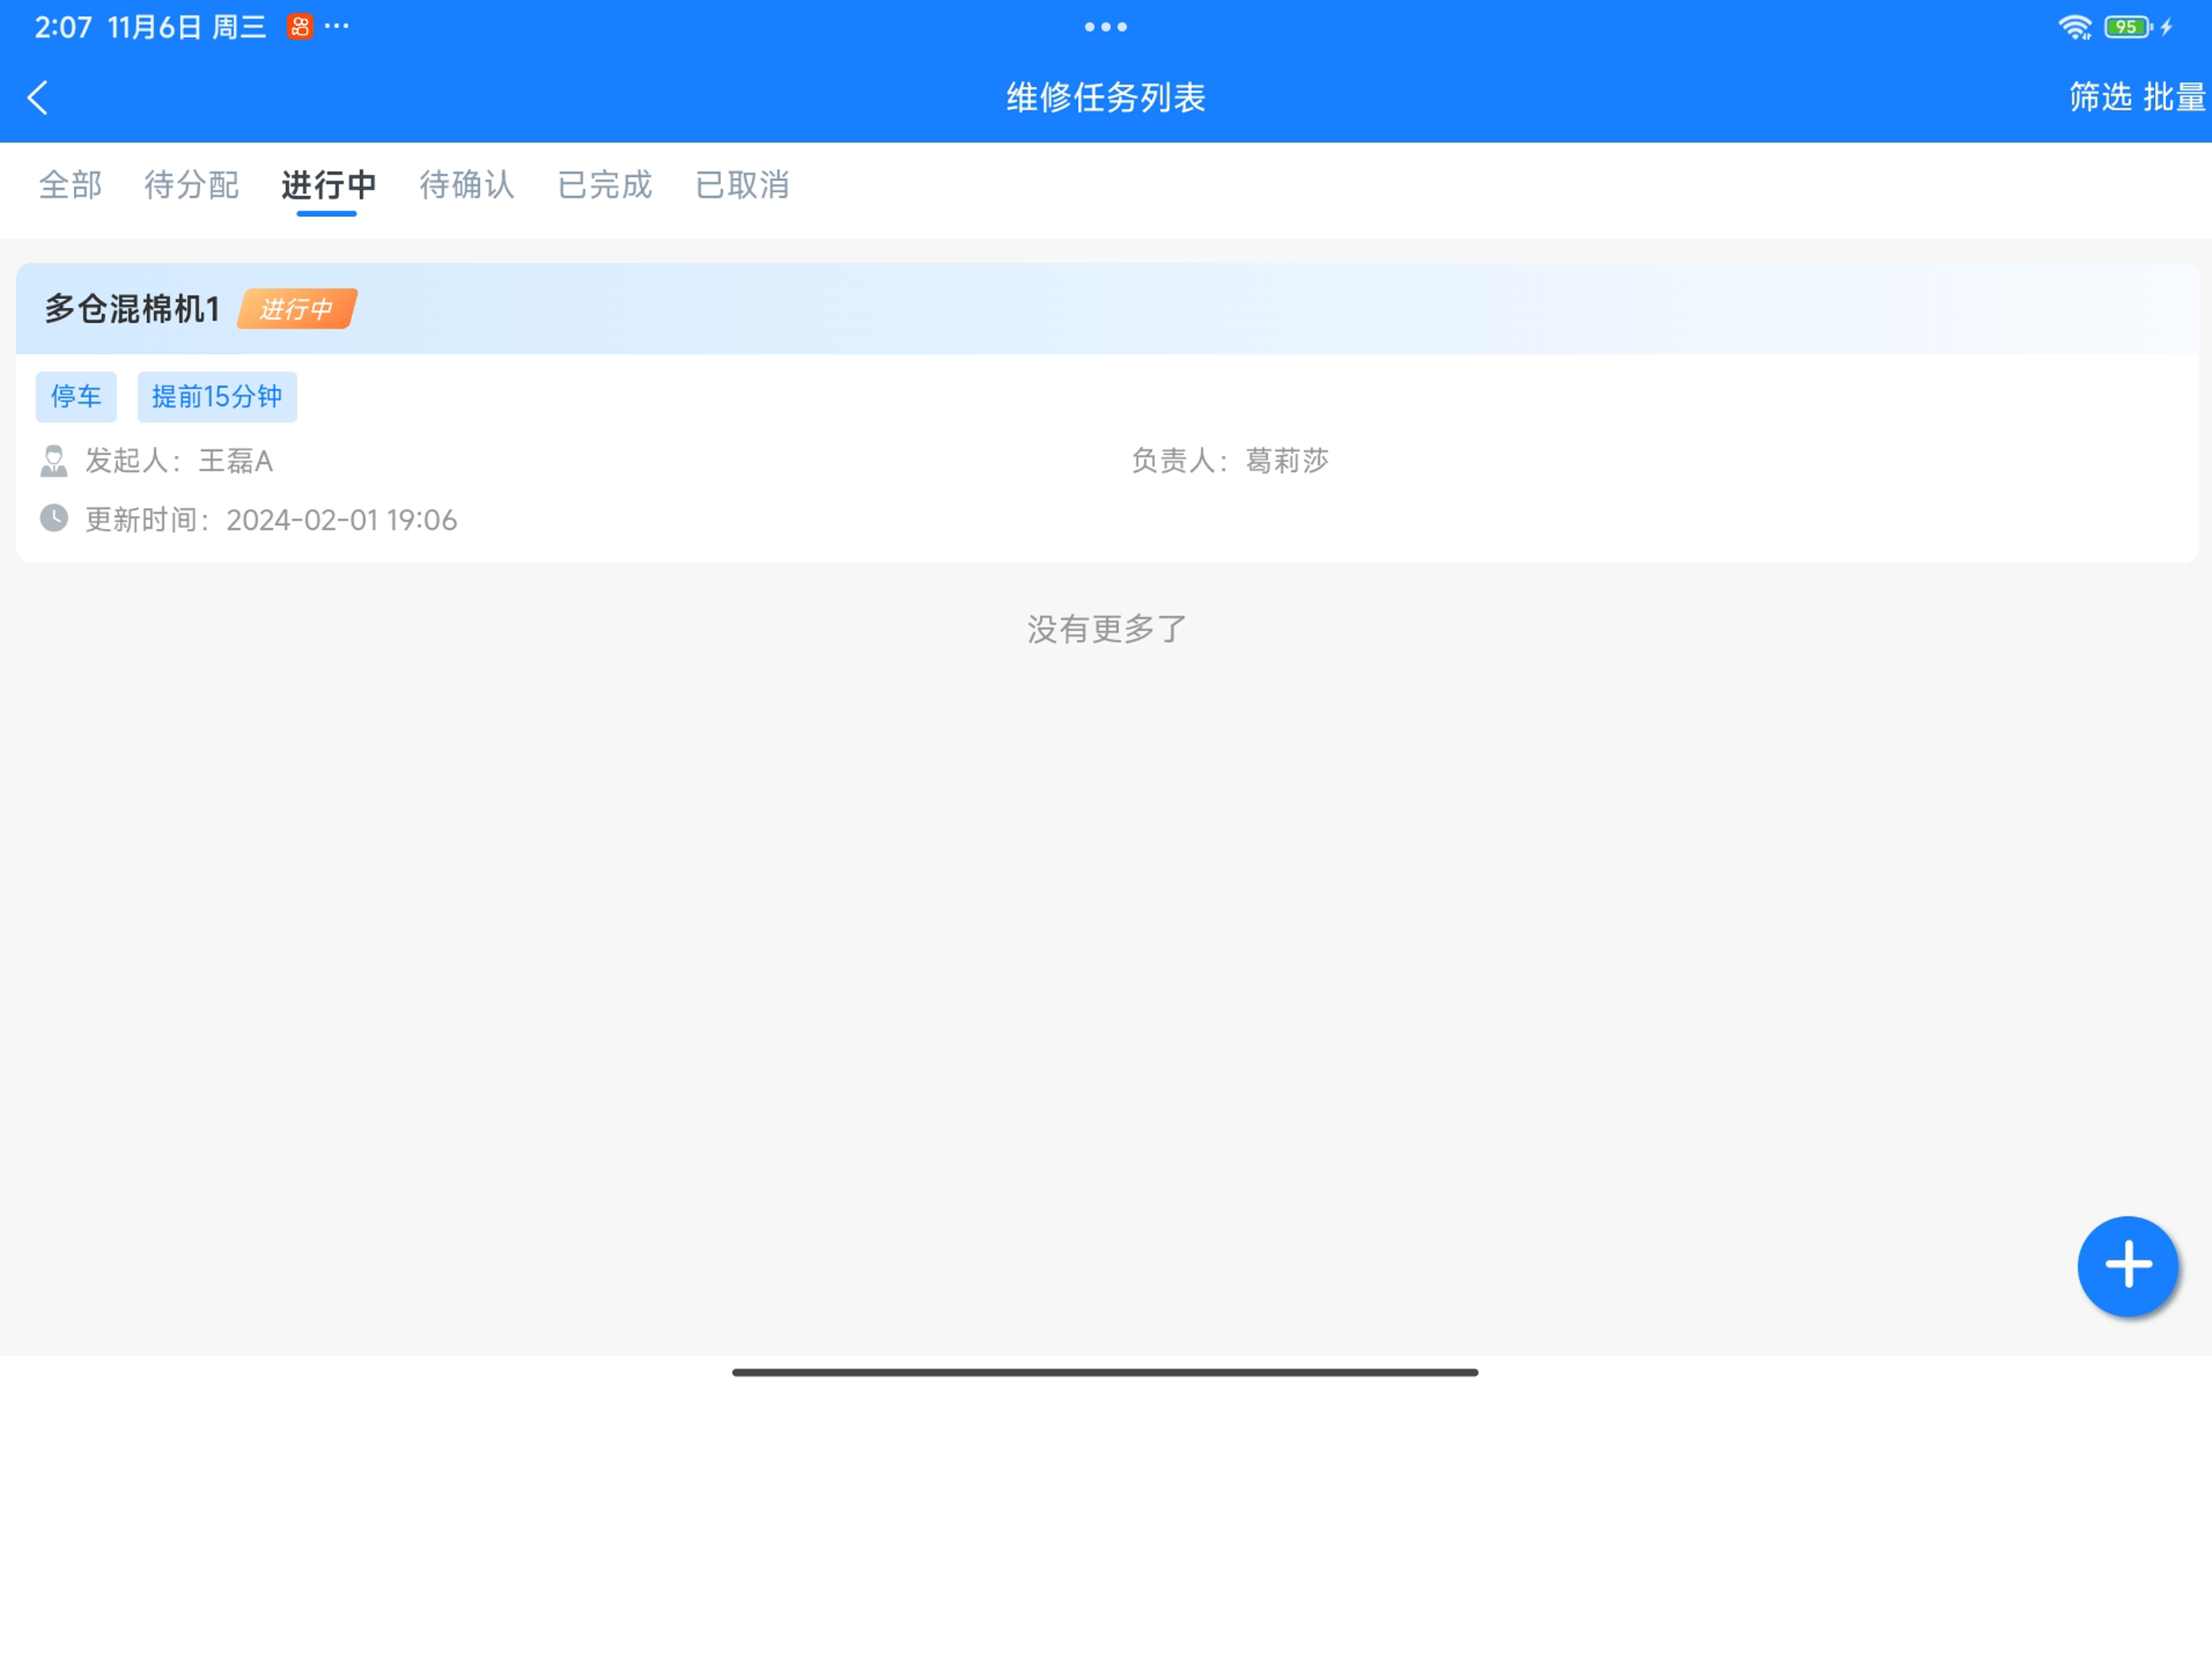Tap the 2:07 clock in status bar

click(x=63, y=27)
